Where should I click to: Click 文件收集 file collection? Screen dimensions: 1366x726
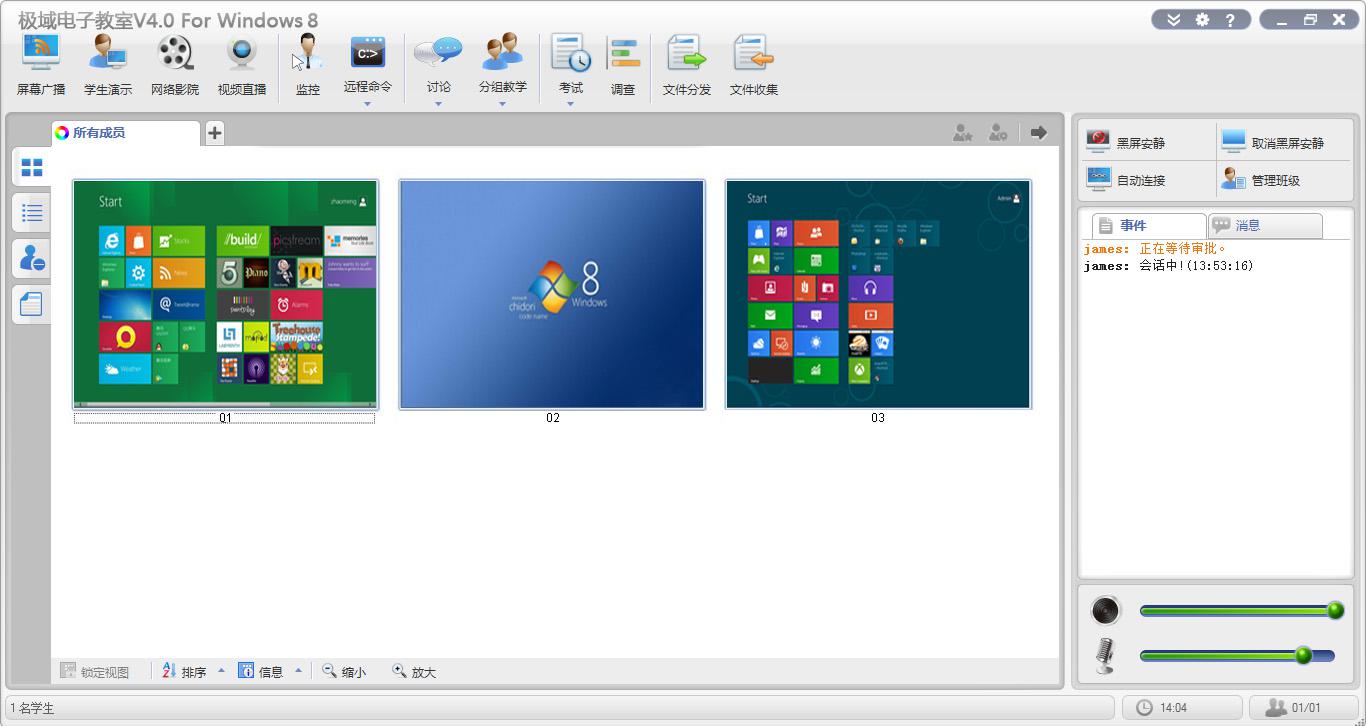(x=754, y=65)
